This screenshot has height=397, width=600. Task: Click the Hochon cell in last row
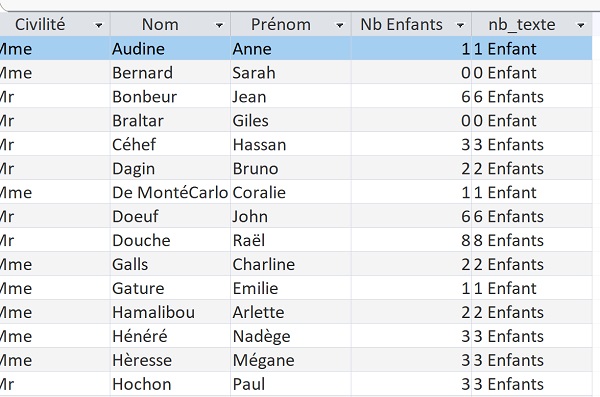(x=170, y=384)
